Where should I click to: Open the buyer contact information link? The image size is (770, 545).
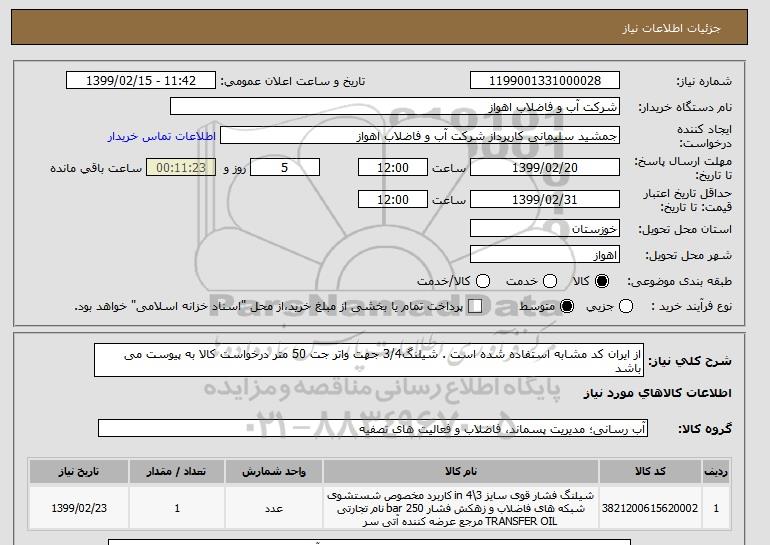coord(162,136)
